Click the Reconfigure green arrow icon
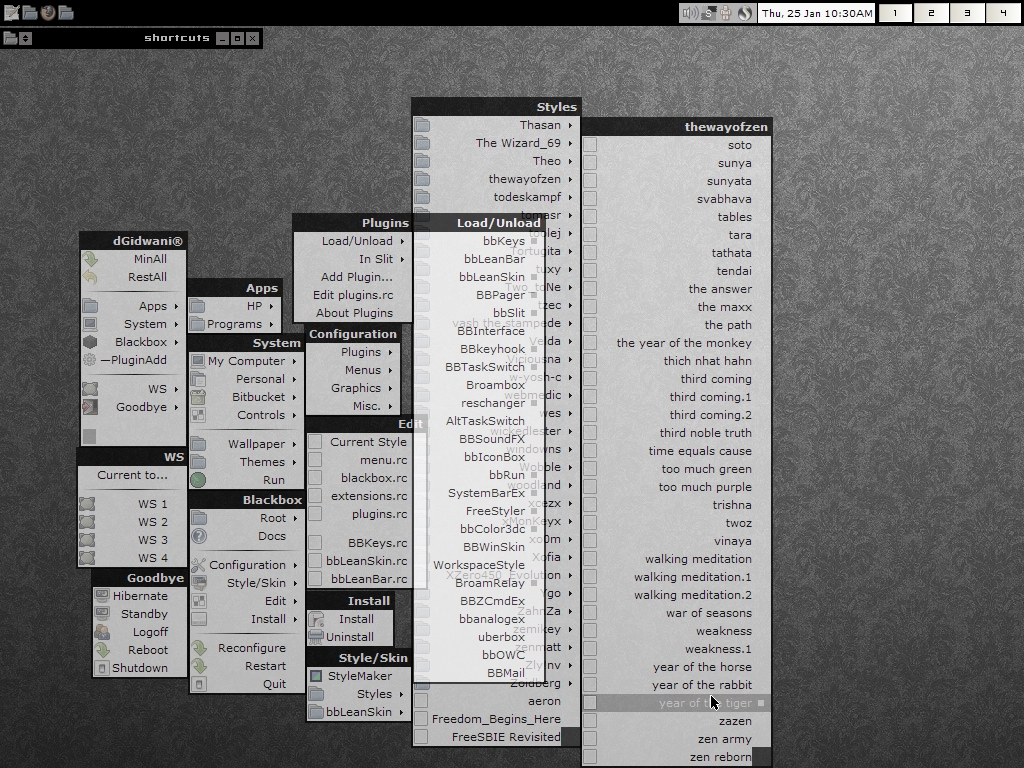 point(199,648)
